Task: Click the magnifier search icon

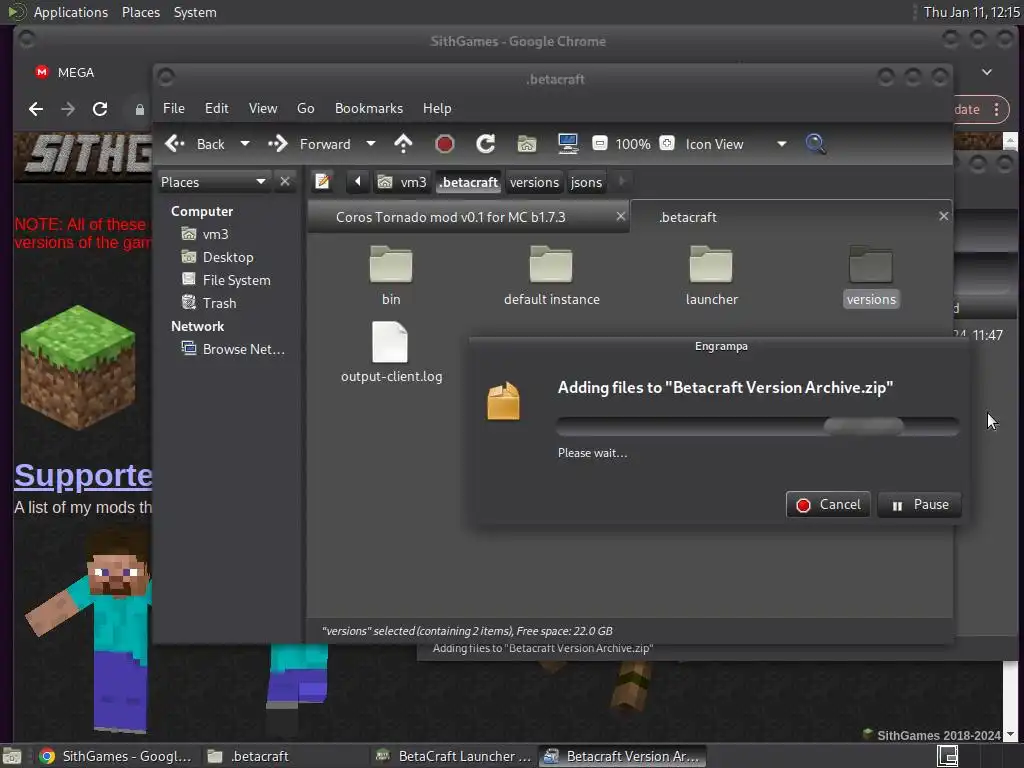Action: [815, 144]
